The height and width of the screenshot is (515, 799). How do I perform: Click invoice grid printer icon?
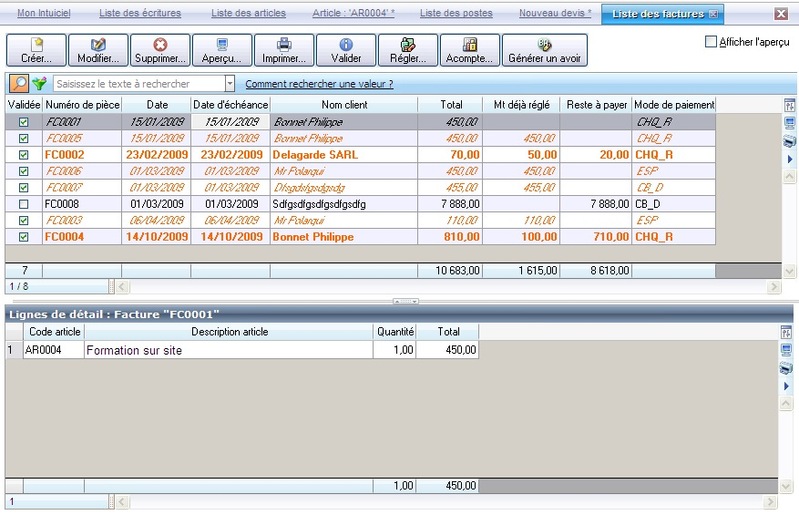point(789,141)
